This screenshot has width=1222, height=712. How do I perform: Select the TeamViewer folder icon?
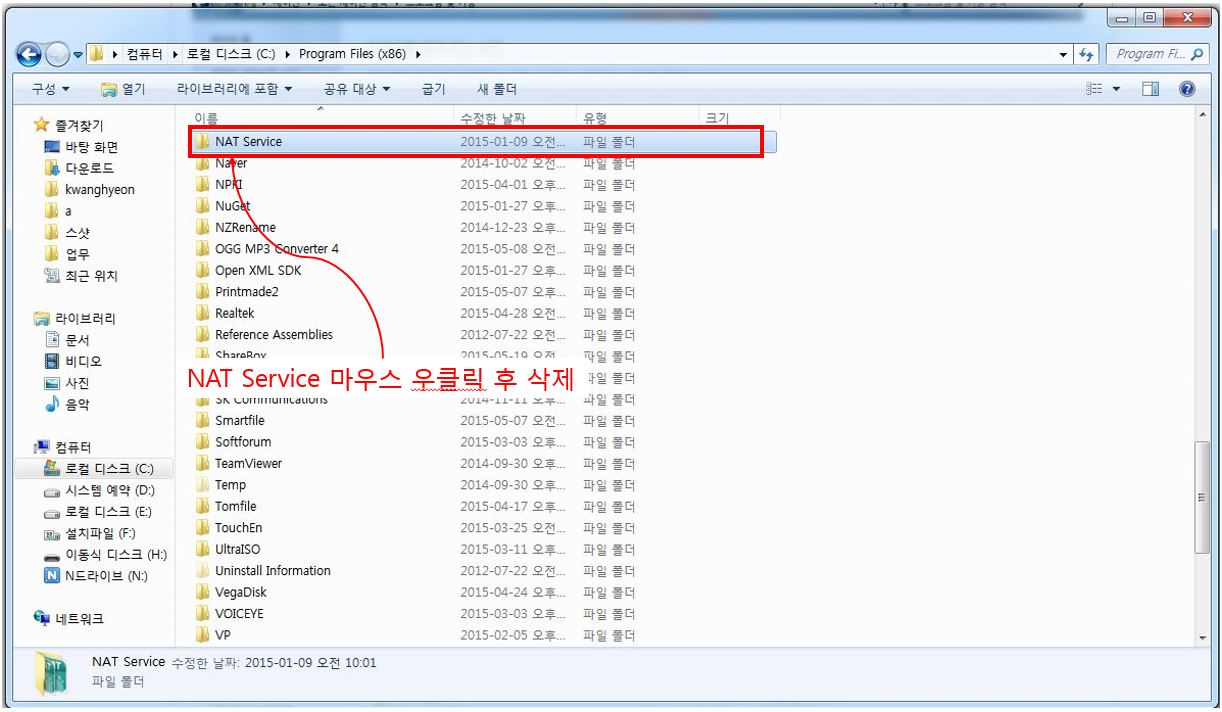pos(203,464)
